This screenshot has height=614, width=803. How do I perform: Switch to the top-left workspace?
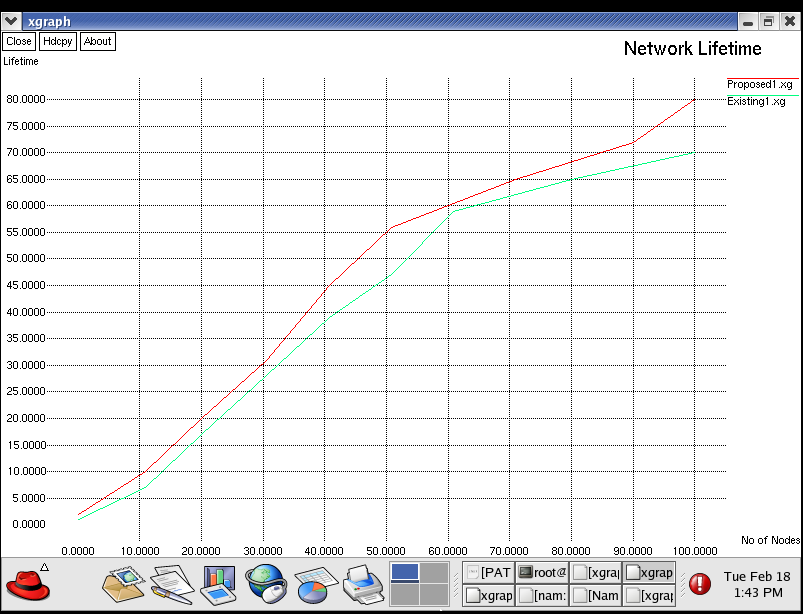click(404, 572)
